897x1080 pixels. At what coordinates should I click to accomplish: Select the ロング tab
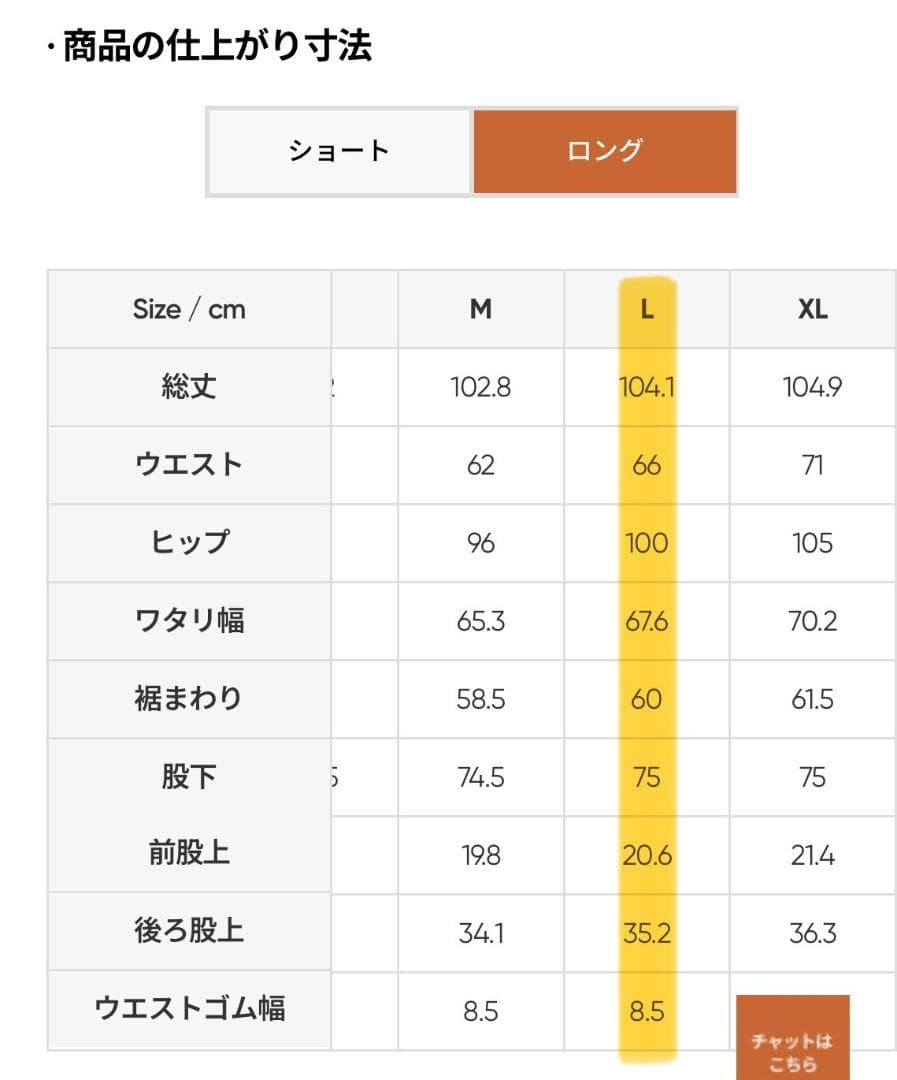click(x=603, y=150)
